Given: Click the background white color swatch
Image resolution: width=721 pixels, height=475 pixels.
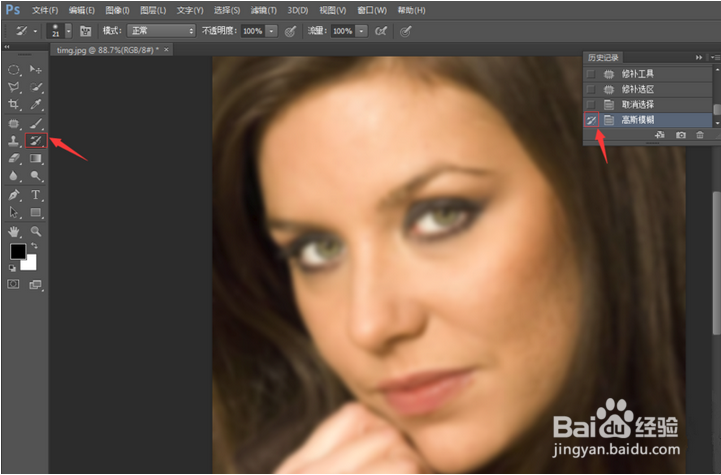Looking at the screenshot, I should pyautogui.click(x=31, y=264).
